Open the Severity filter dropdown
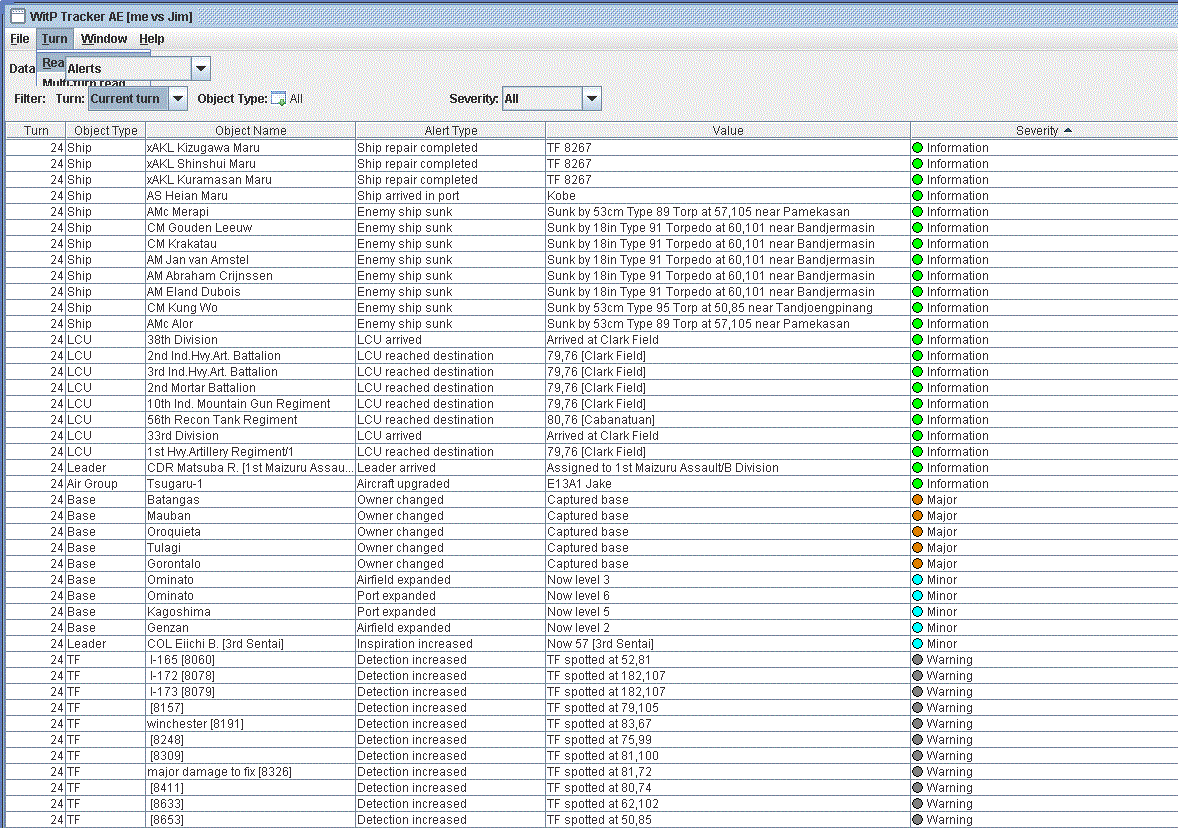 pos(591,99)
